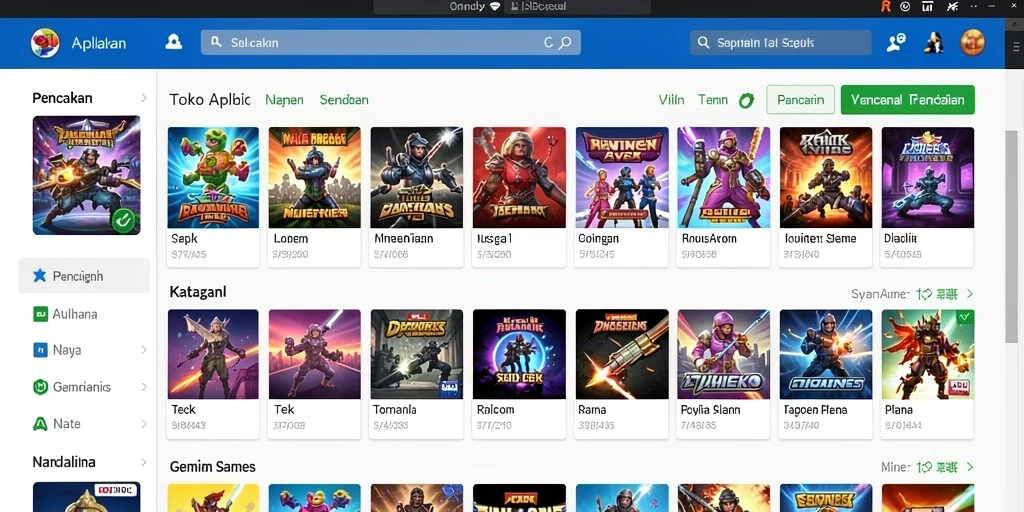Viewport: 1024px width, 512px height.
Task: Click the orange avatar icon at top right
Action: click(x=972, y=42)
